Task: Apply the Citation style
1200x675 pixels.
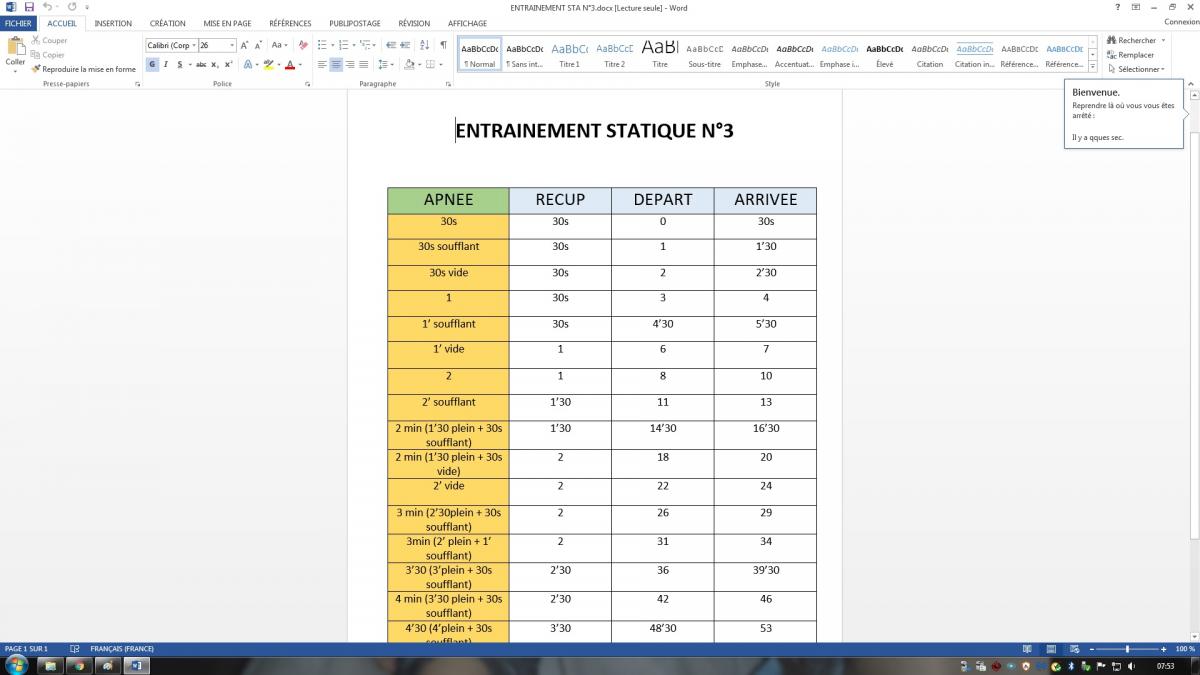Action: [x=930, y=54]
